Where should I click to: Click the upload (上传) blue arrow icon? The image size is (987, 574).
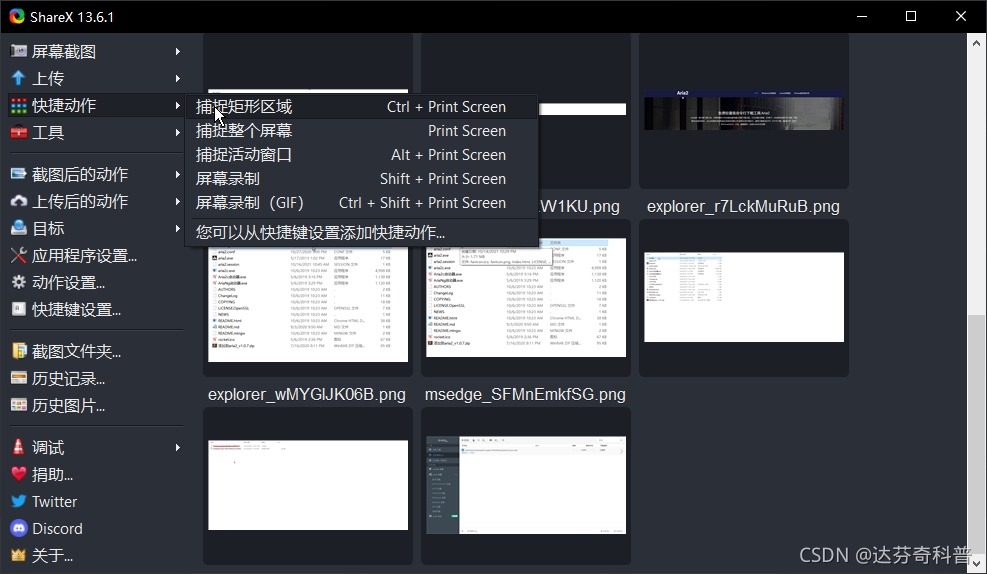click(x=19, y=78)
